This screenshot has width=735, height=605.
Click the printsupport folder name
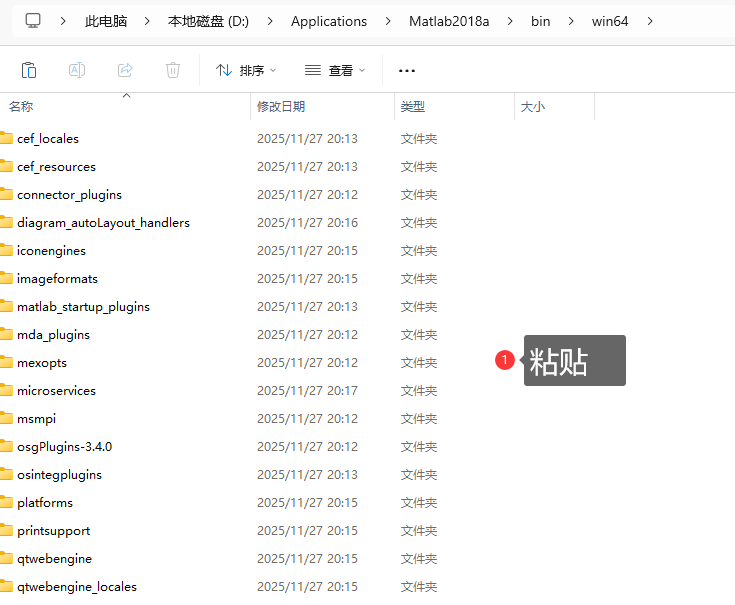point(53,531)
